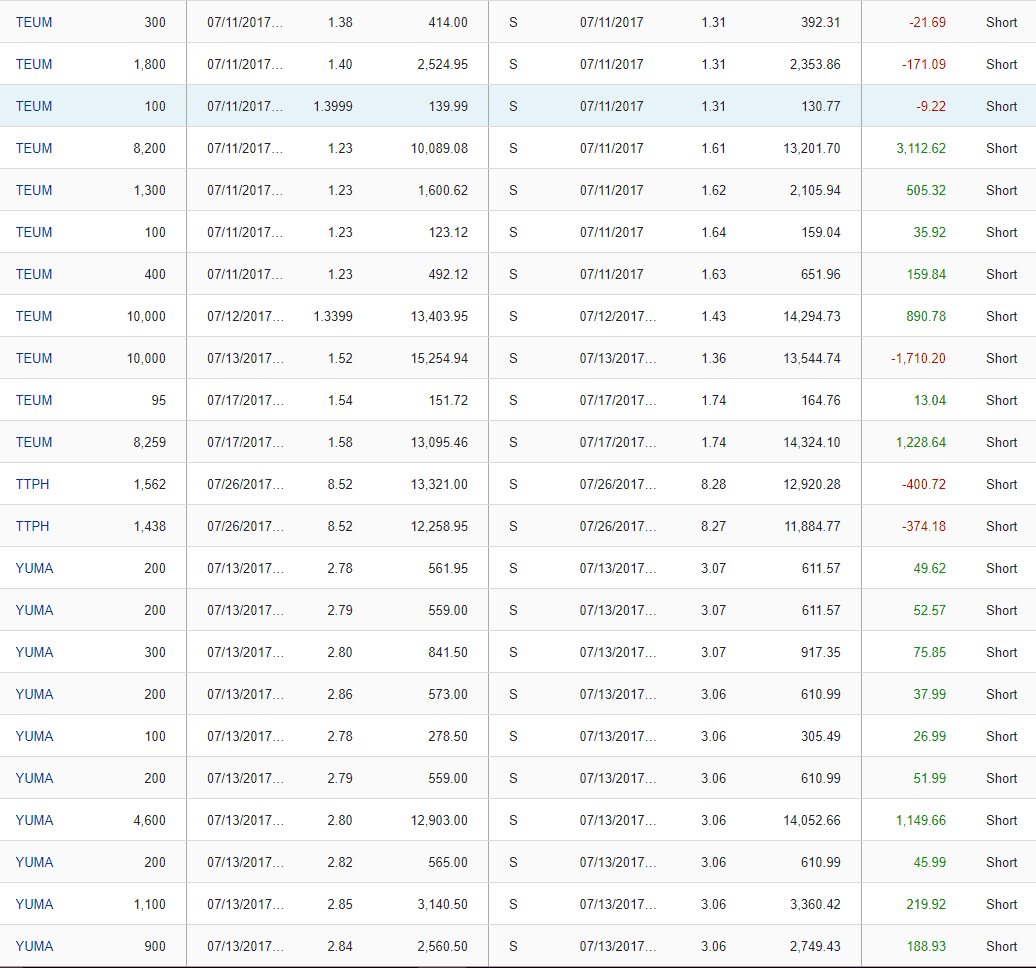
Task: Click the 1.64 sell price
Action: tap(714, 233)
